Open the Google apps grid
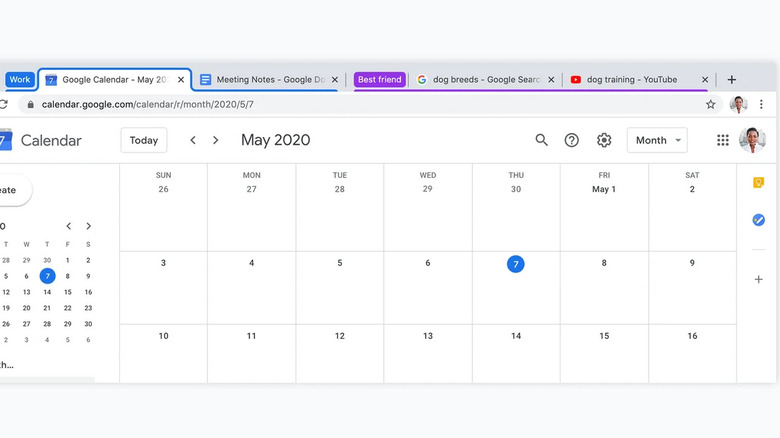This screenshot has width=780, height=438. pyautogui.click(x=723, y=140)
